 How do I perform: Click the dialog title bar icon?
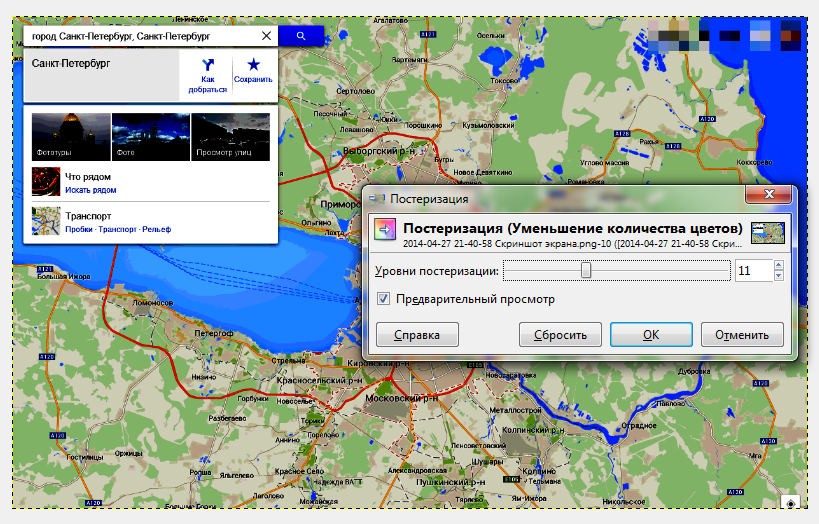(377, 199)
